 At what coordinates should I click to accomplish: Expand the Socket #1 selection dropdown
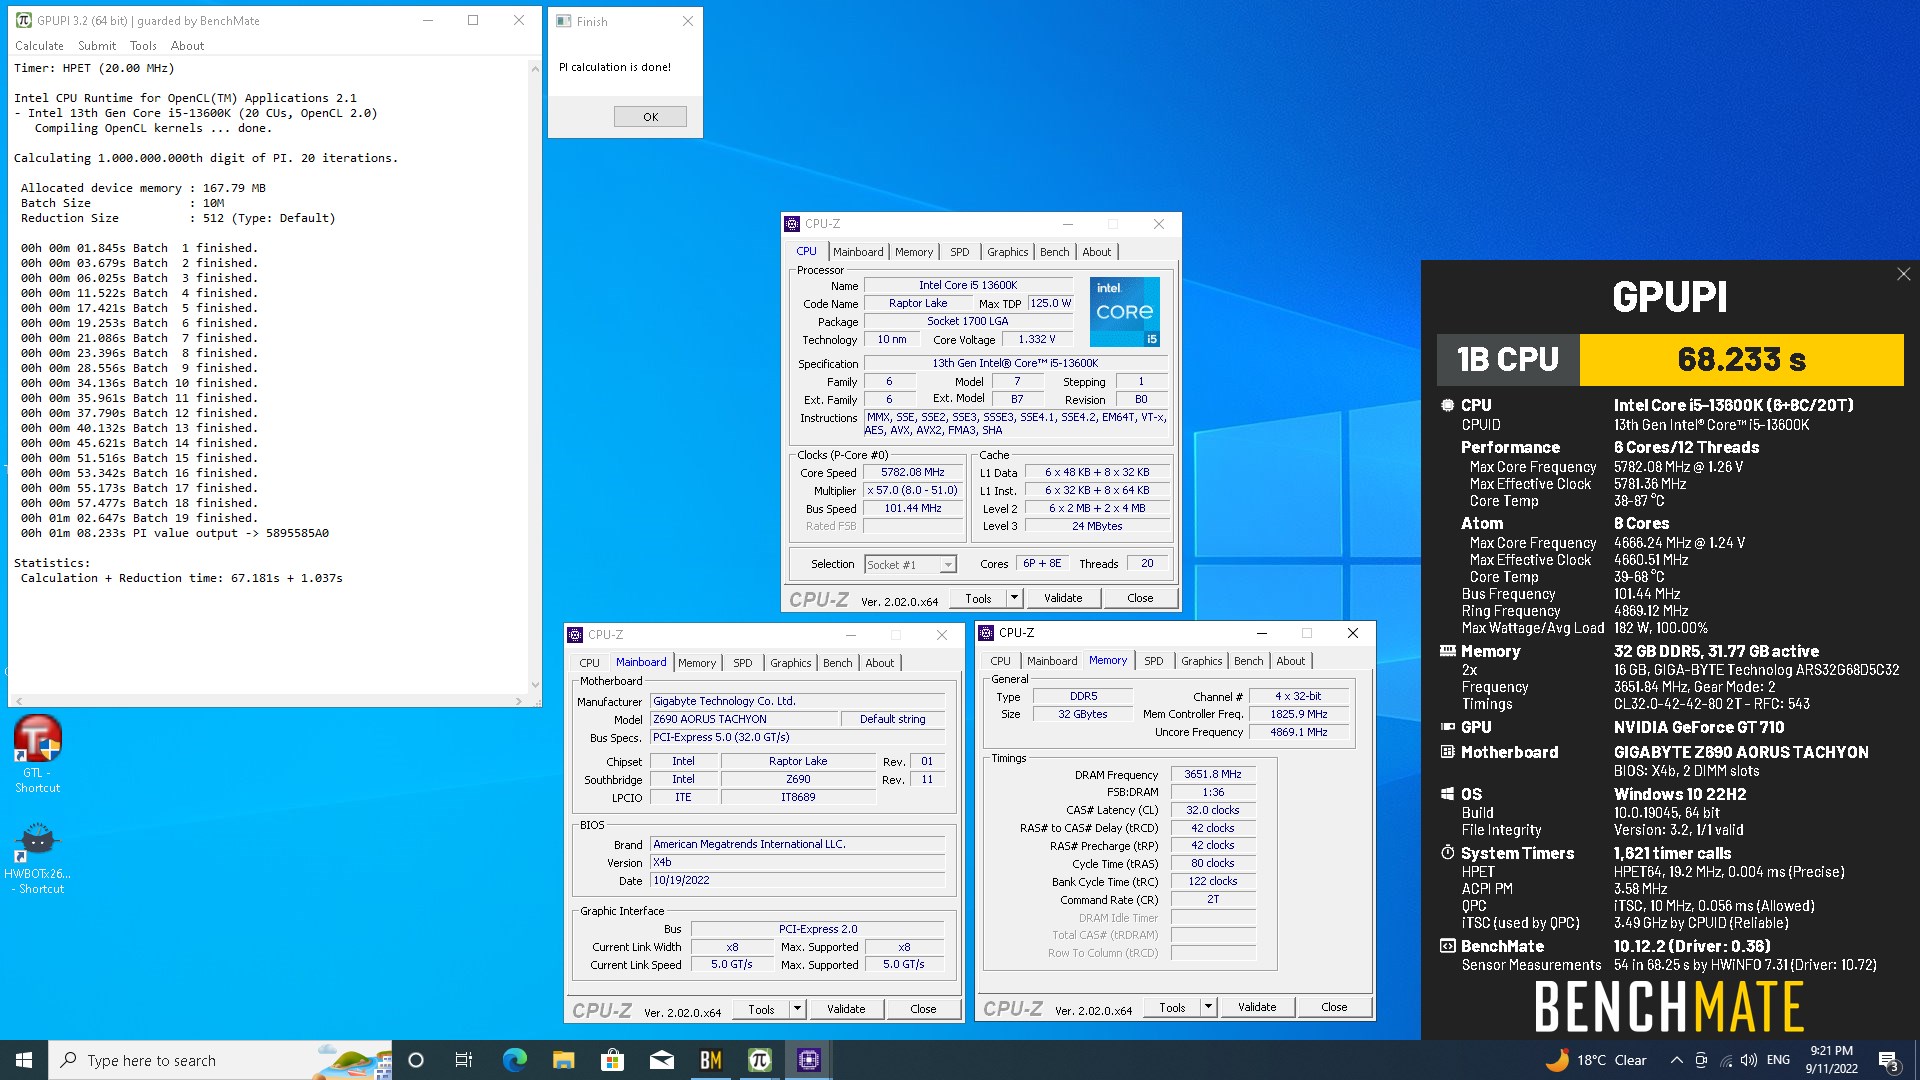[x=947, y=565]
